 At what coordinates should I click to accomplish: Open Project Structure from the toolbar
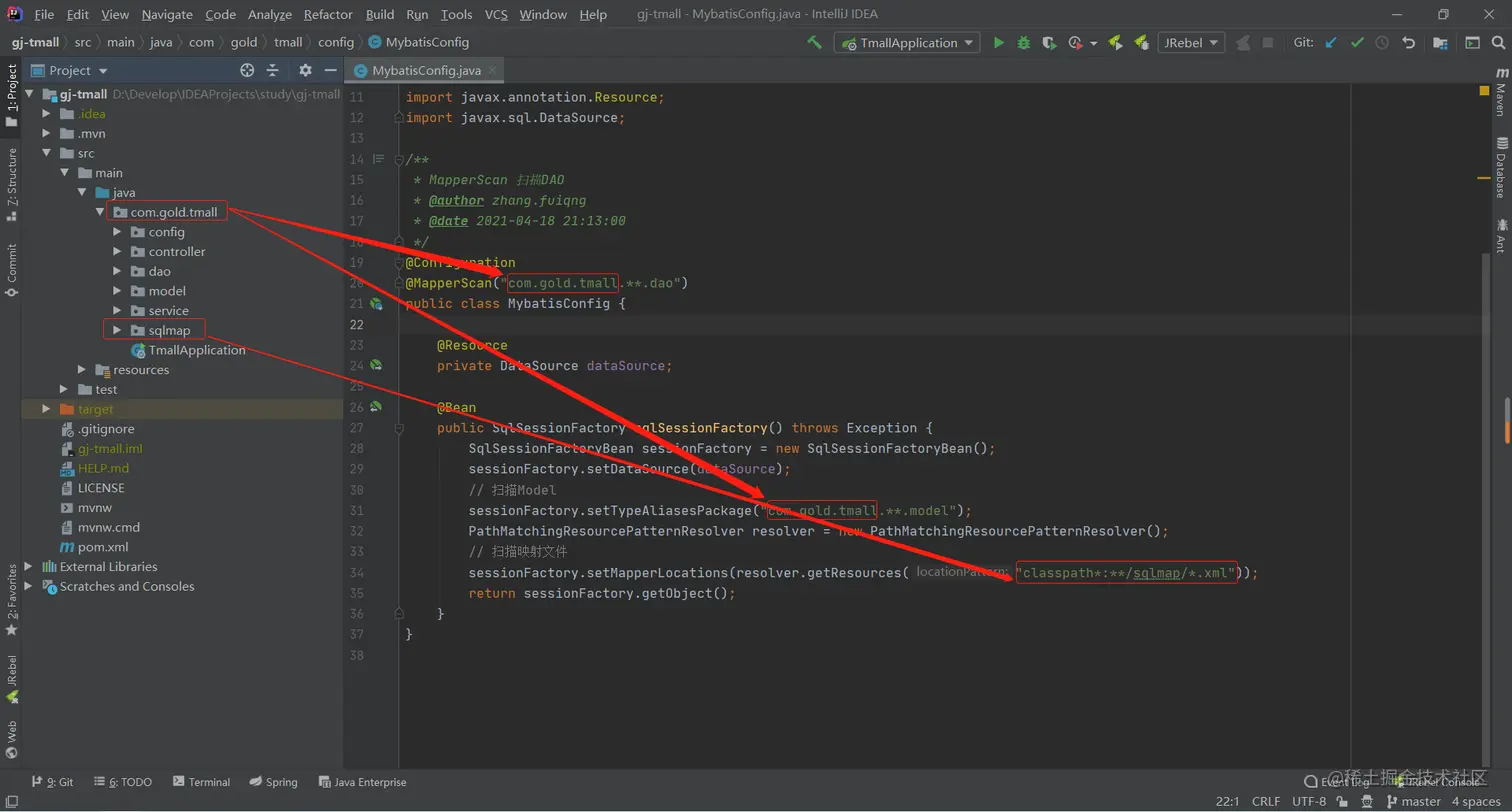click(1440, 43)
